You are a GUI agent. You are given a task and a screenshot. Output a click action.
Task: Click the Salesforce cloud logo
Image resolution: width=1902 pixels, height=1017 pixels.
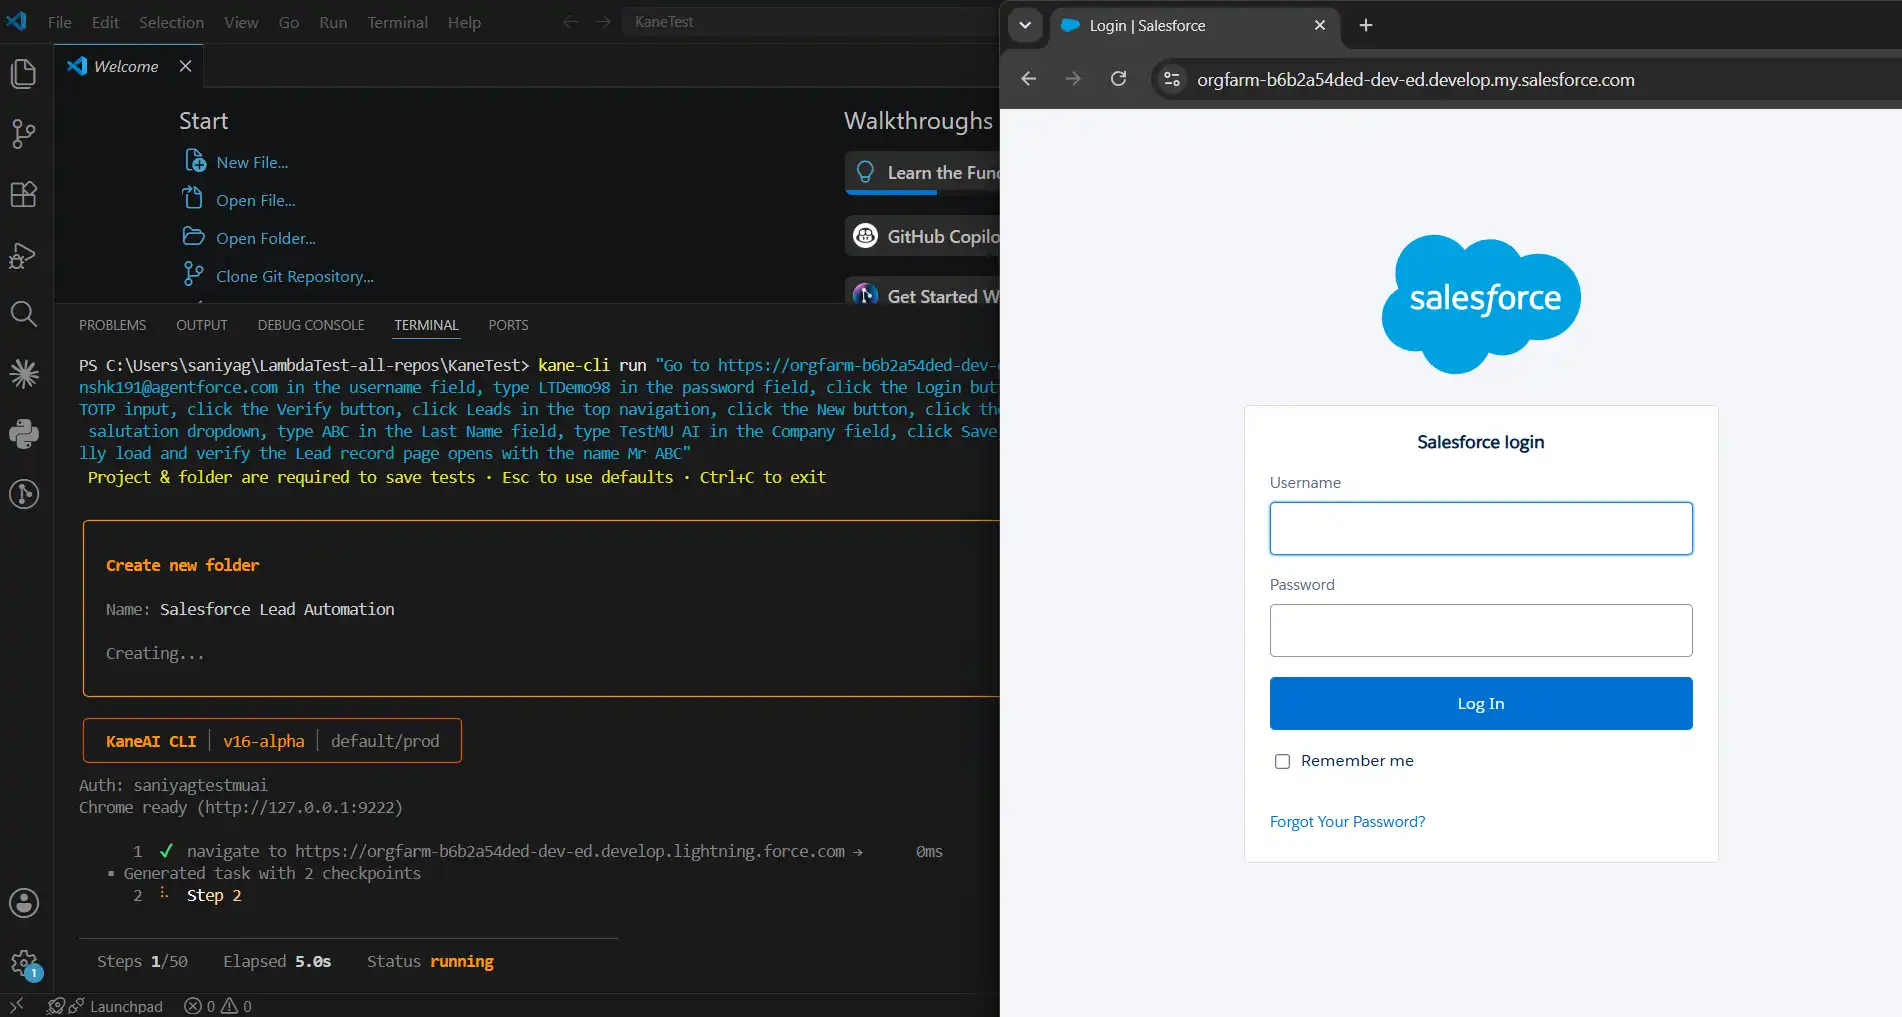[1481, 304]
